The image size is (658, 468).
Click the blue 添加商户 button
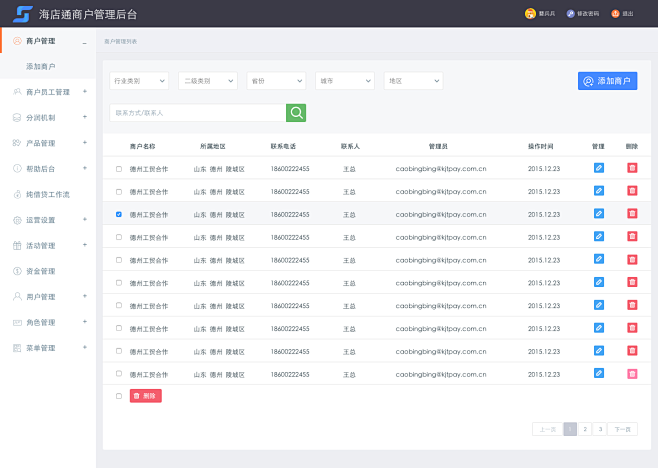coord(607,81)
